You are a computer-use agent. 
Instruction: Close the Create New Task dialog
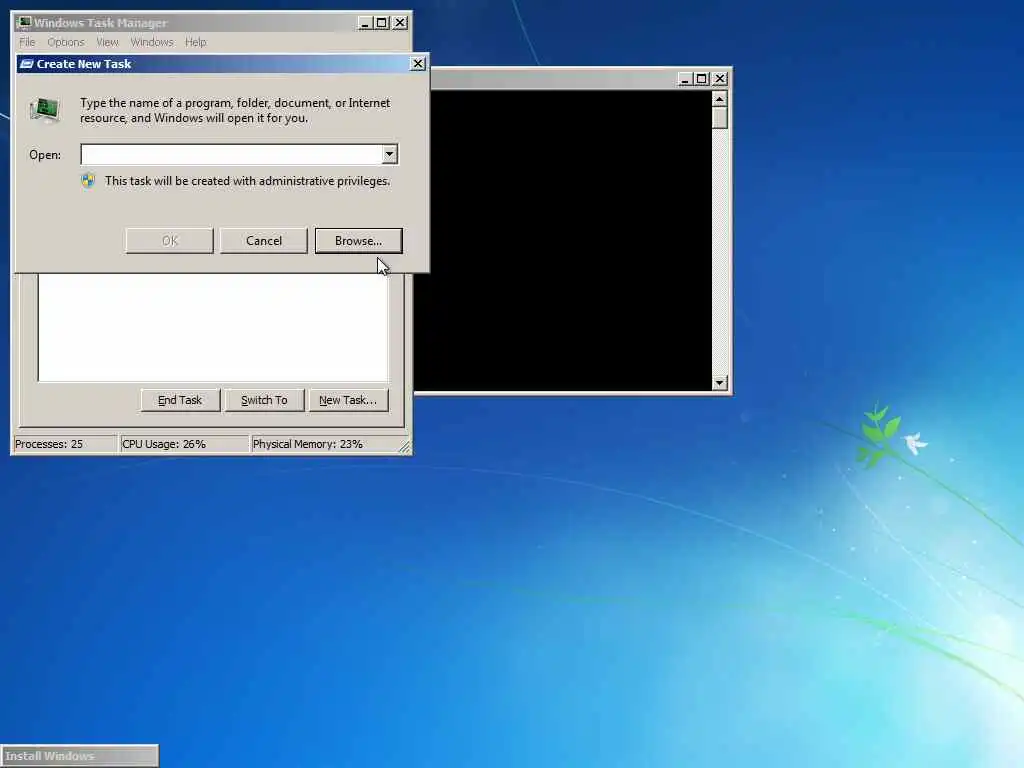417,63
